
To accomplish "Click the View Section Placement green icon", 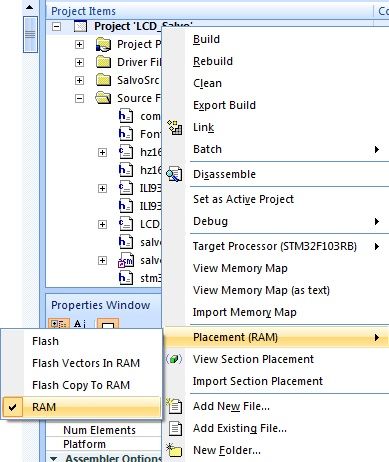I will pos(174,359).
